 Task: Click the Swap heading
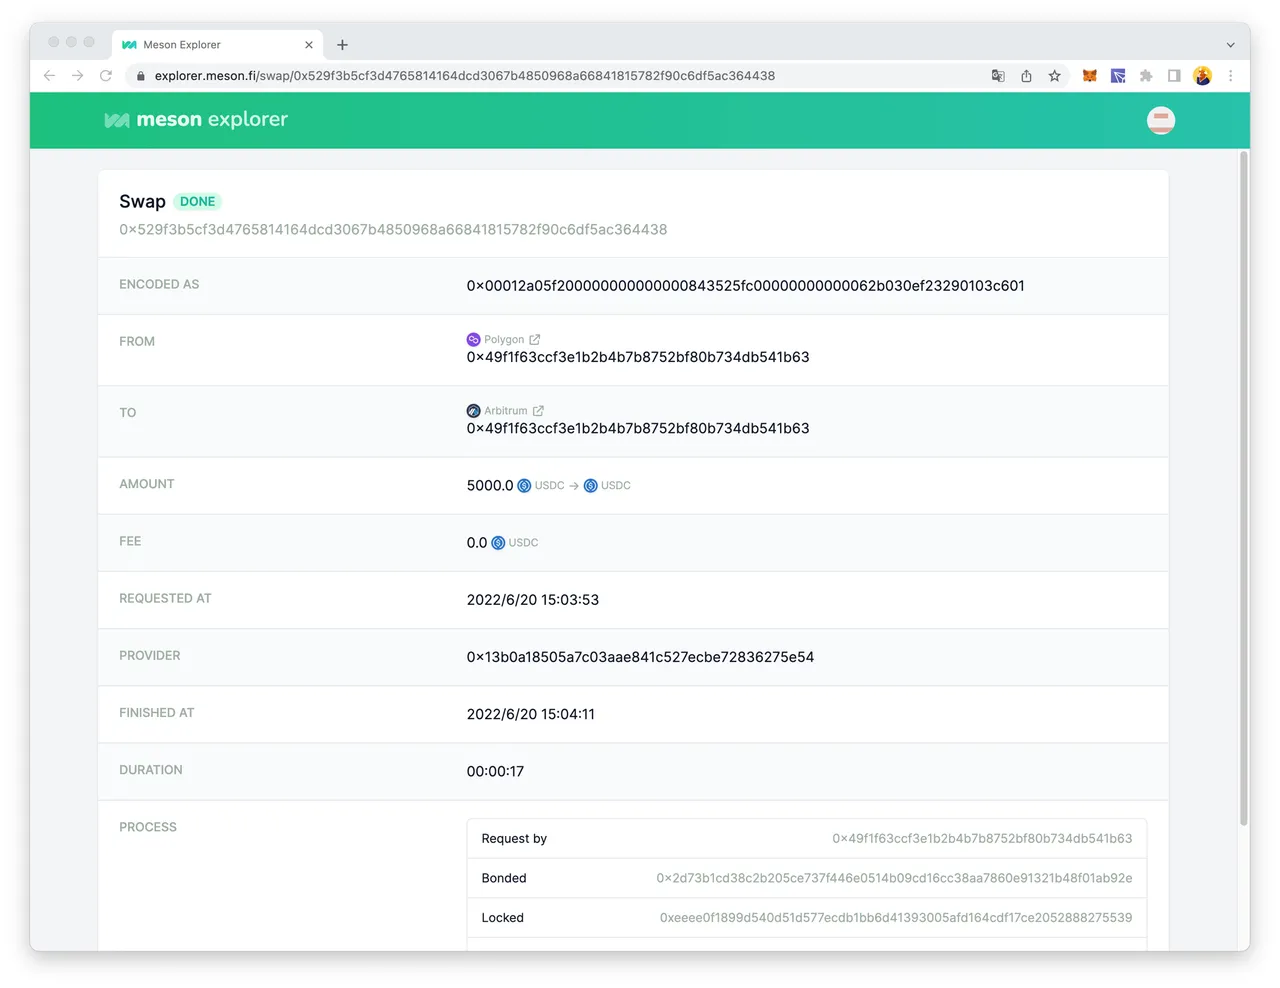click(142, 202)
